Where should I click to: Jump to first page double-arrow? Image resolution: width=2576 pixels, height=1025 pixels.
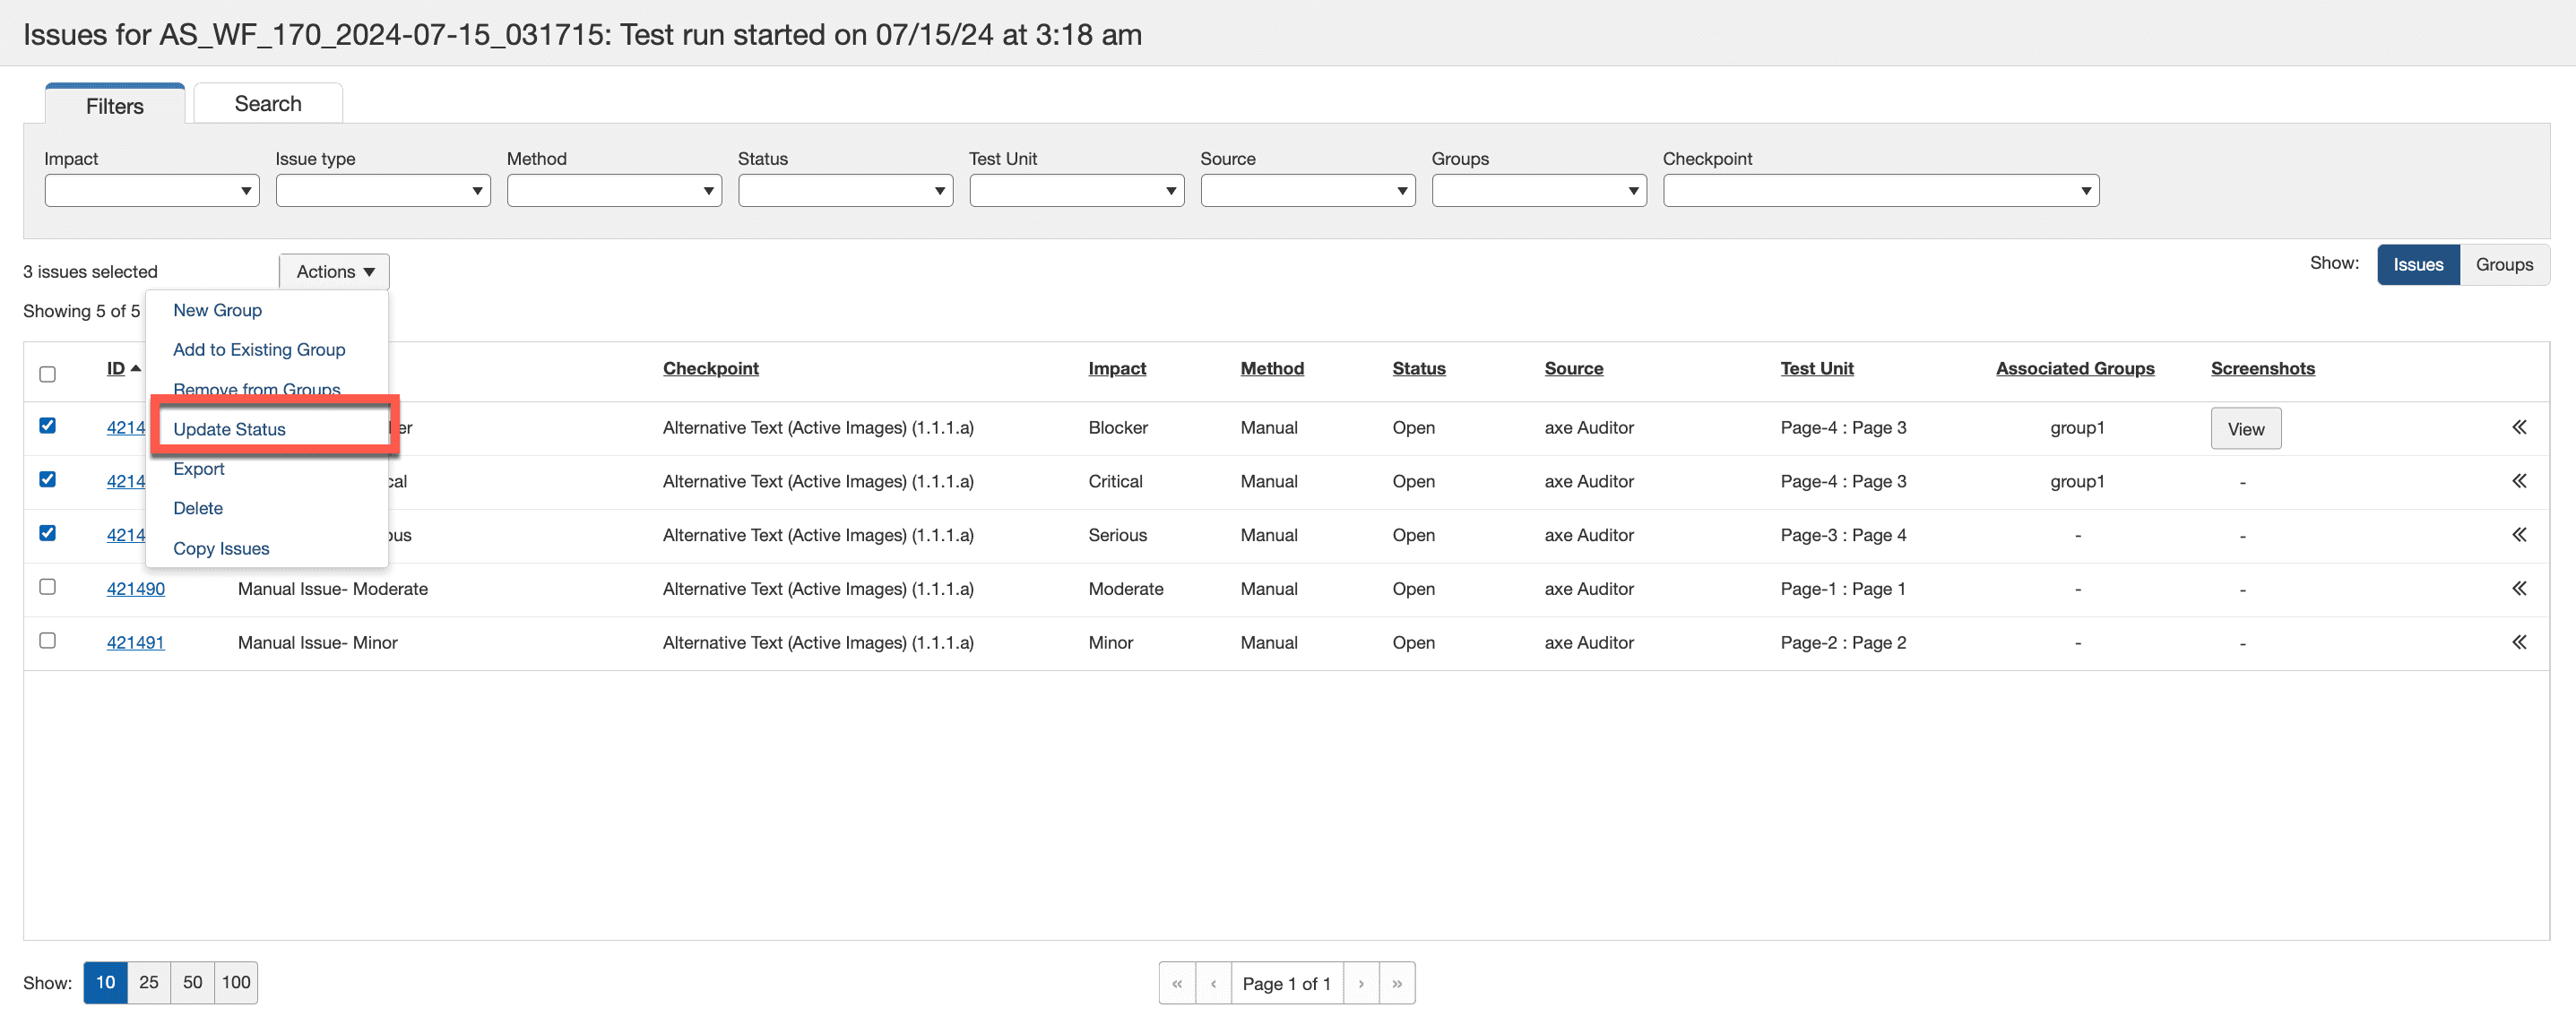[1177, 984]
